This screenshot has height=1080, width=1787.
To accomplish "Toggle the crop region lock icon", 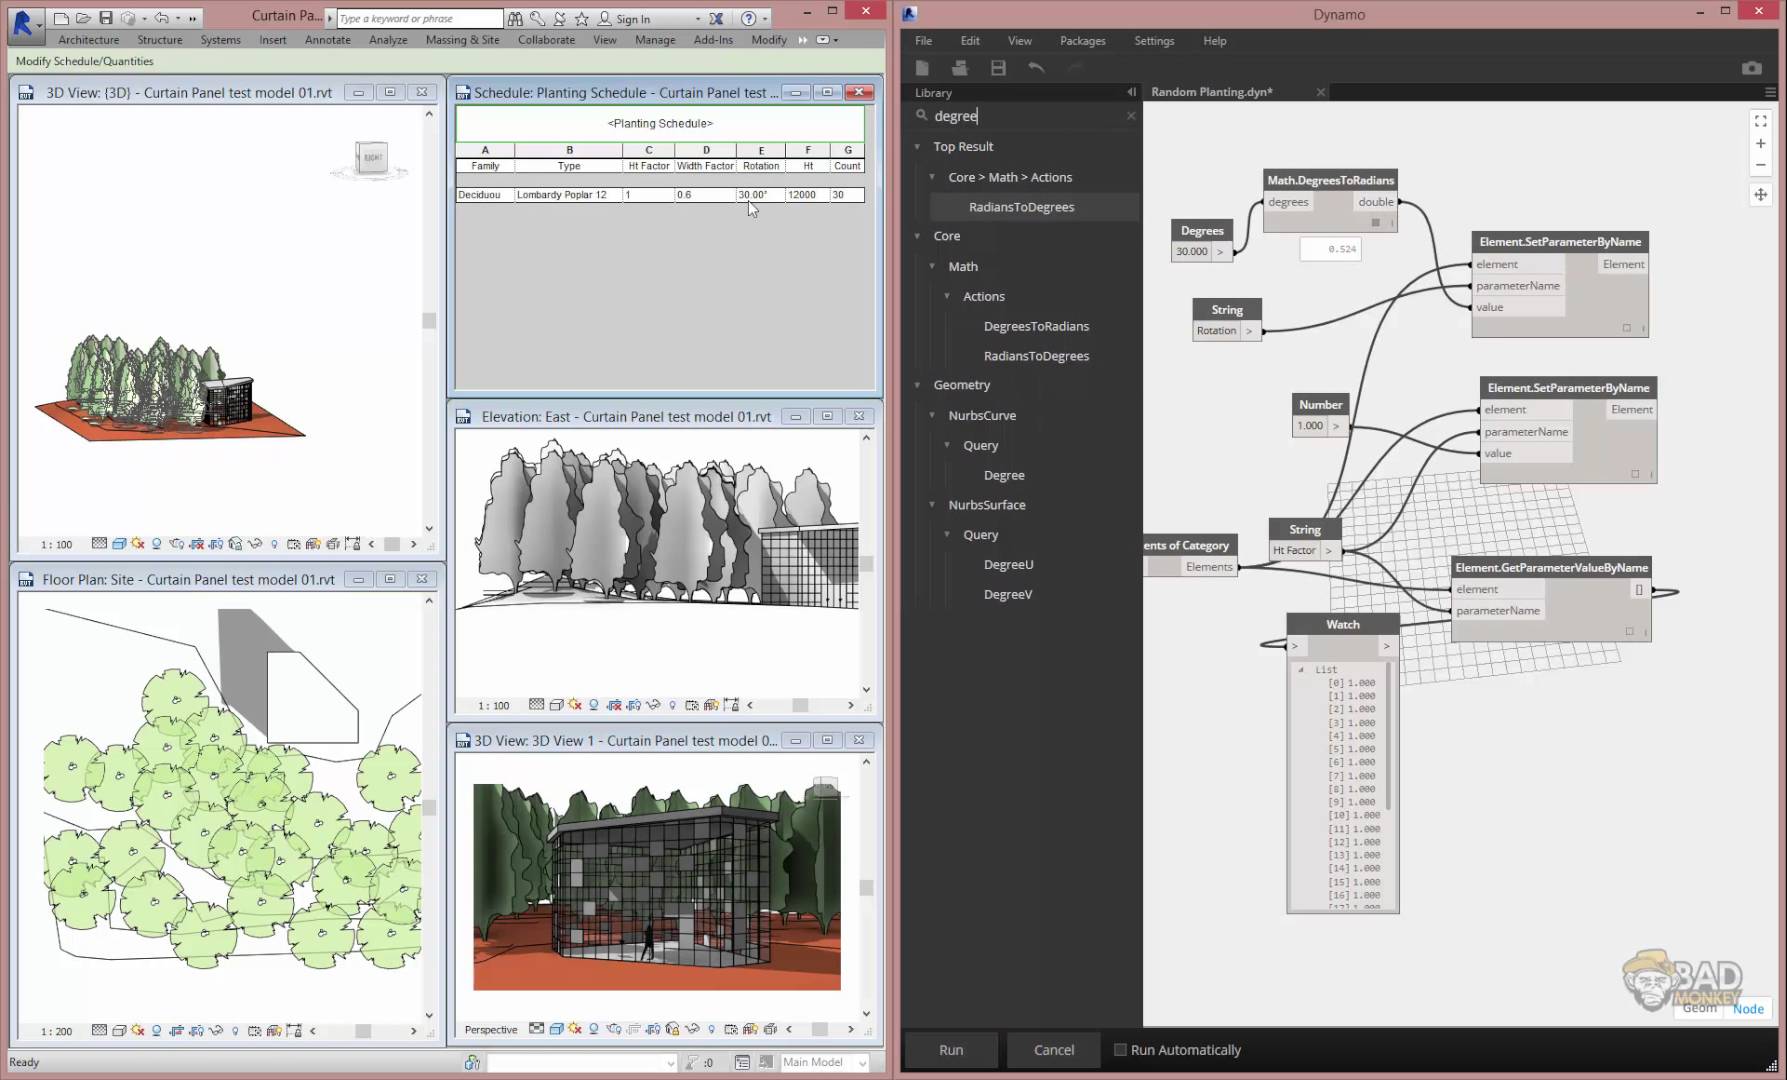I will (353, 544).
